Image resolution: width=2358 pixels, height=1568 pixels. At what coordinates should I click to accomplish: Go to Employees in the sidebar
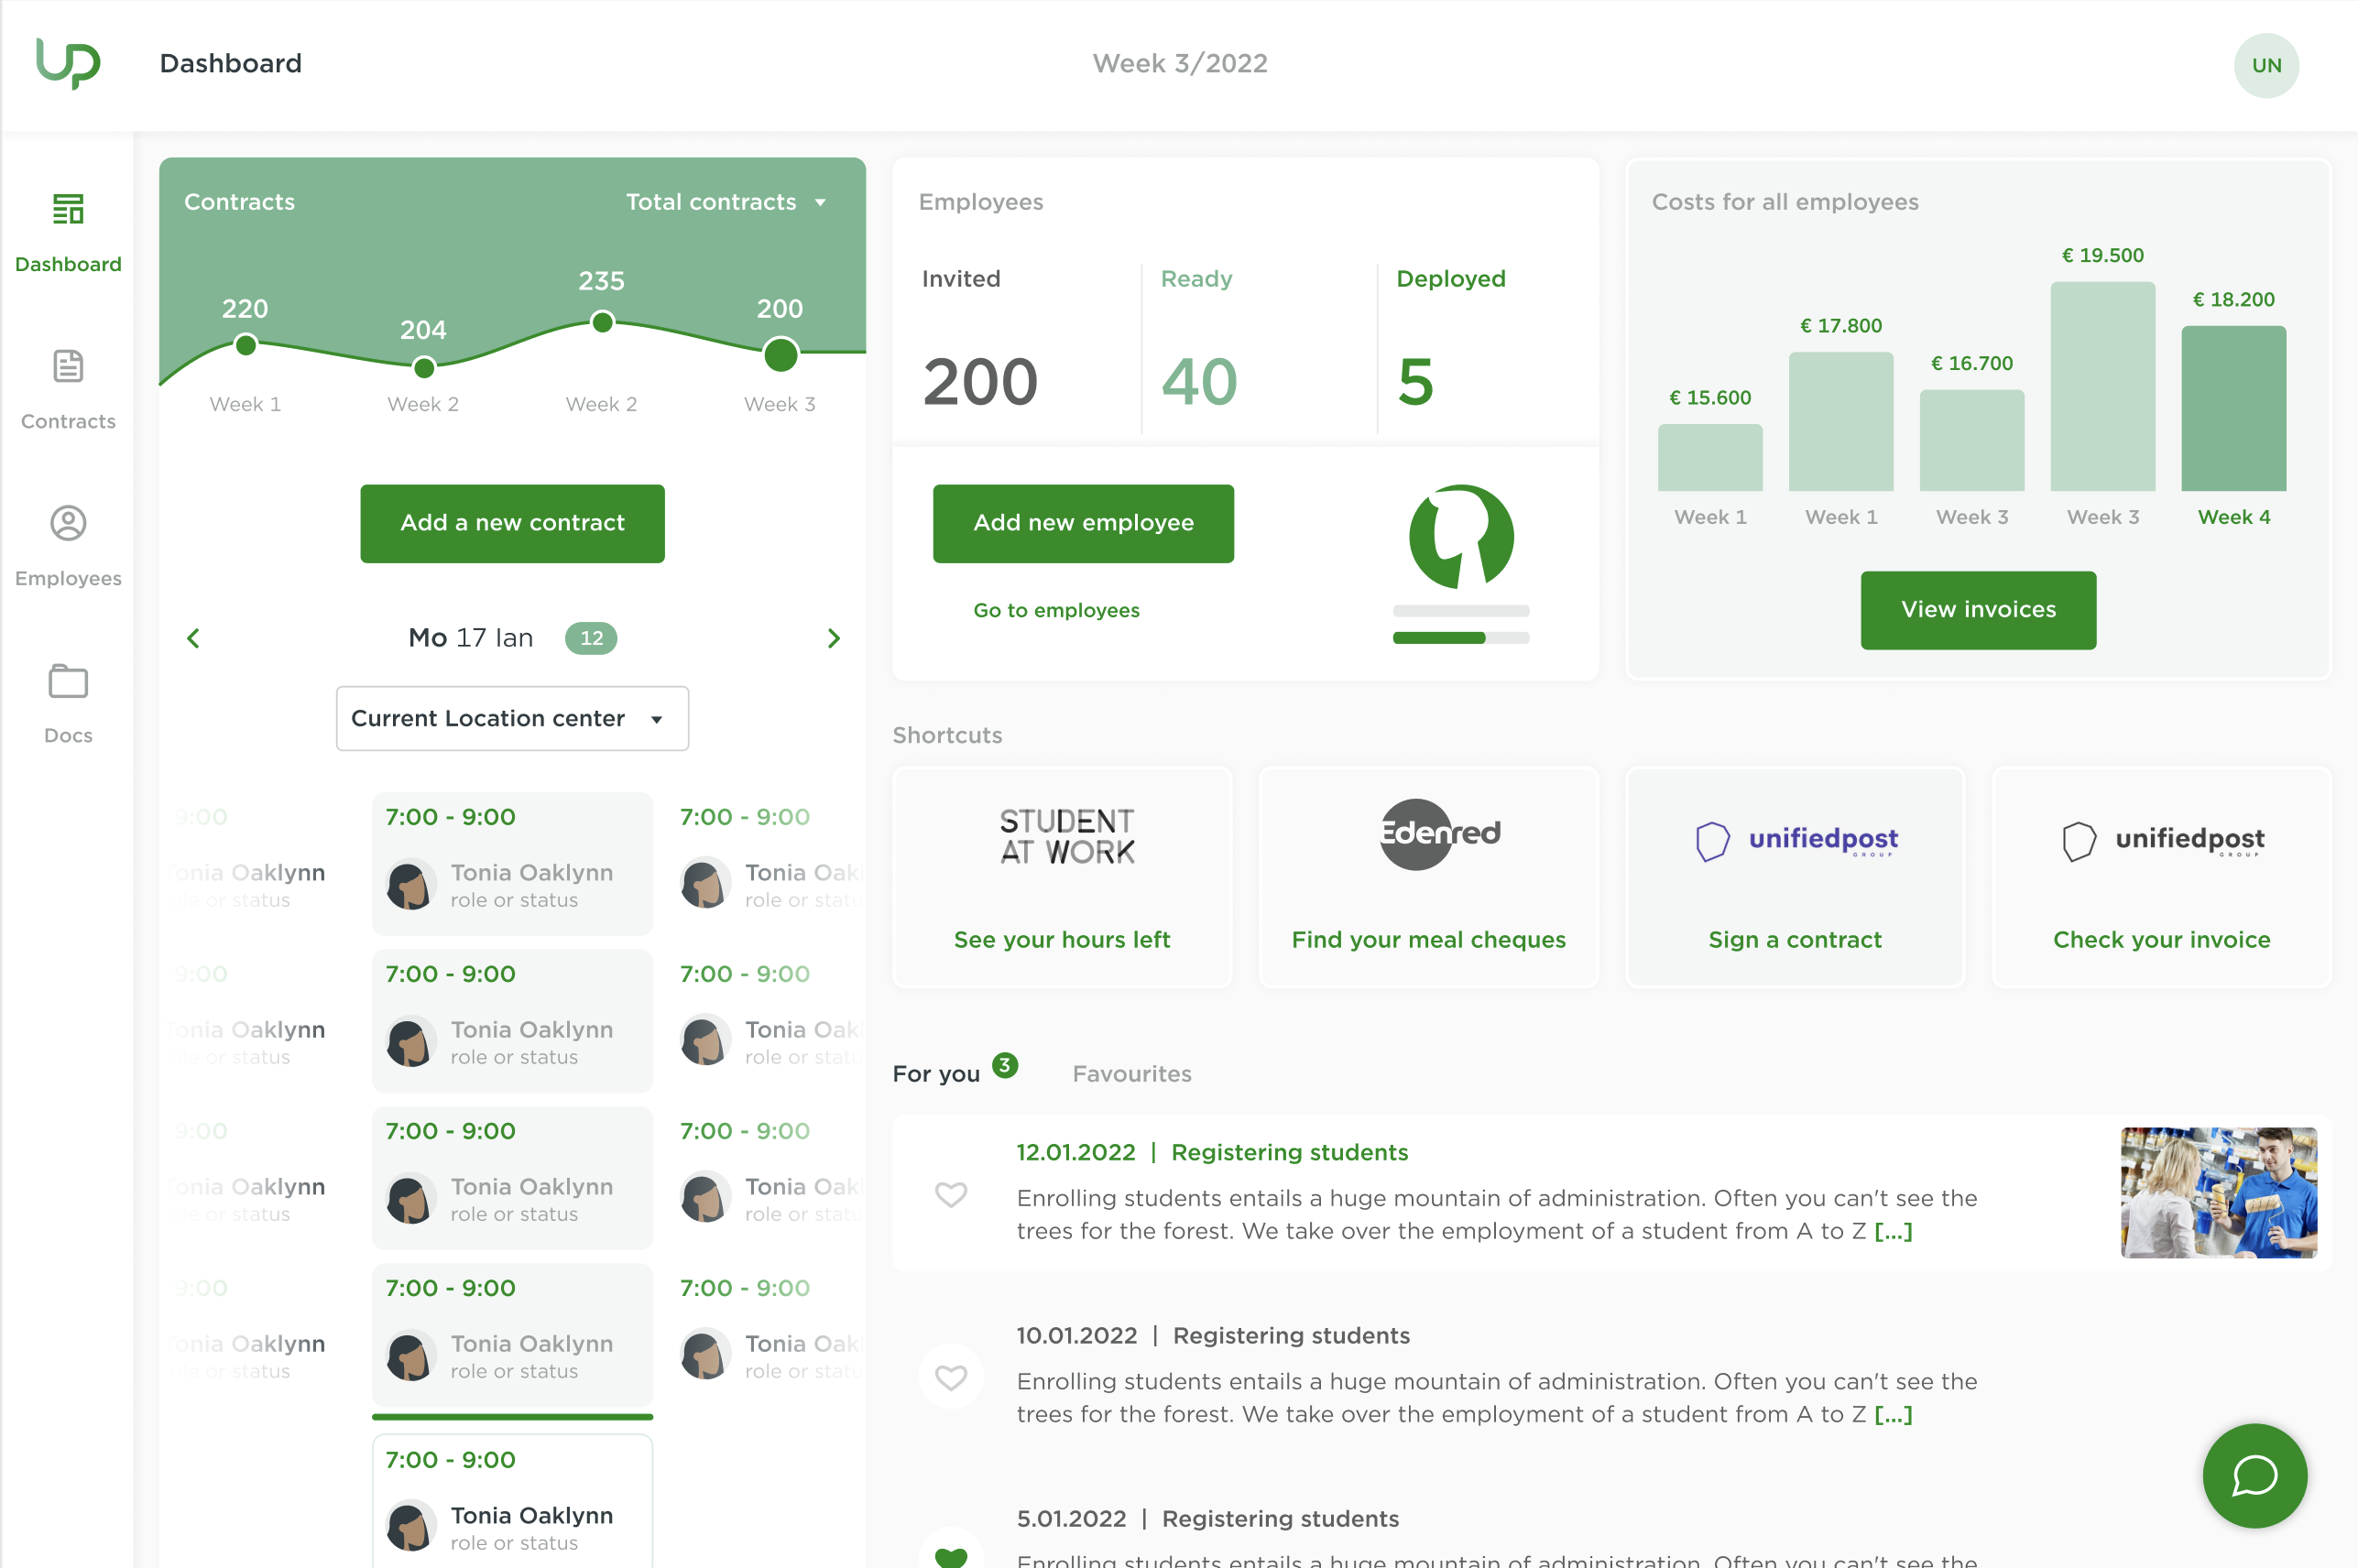point(68,547)
